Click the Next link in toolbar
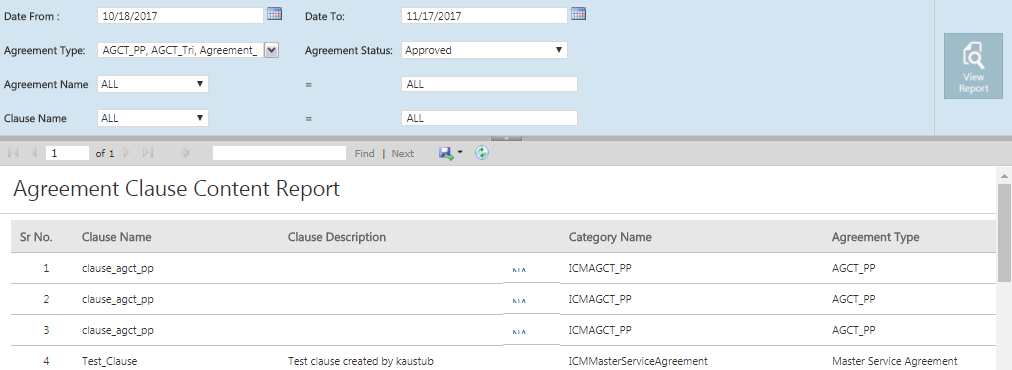 point(403,154)
